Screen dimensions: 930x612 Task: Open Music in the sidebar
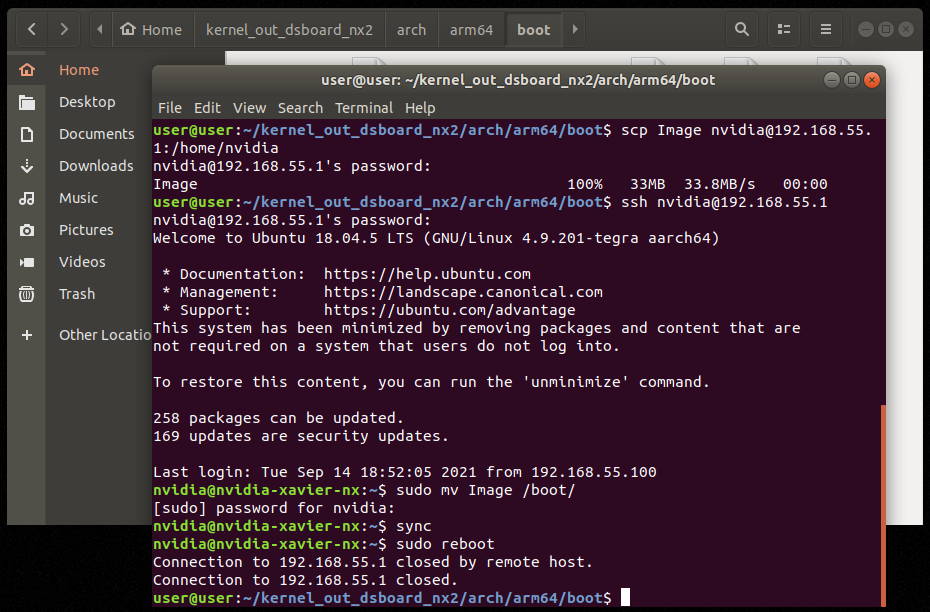point(78,198)
